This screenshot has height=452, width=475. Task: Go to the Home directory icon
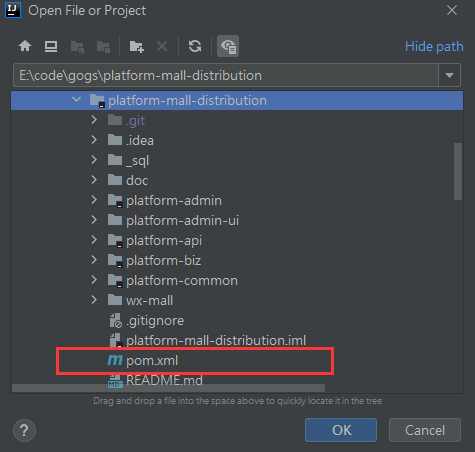(x=25, y=46)
